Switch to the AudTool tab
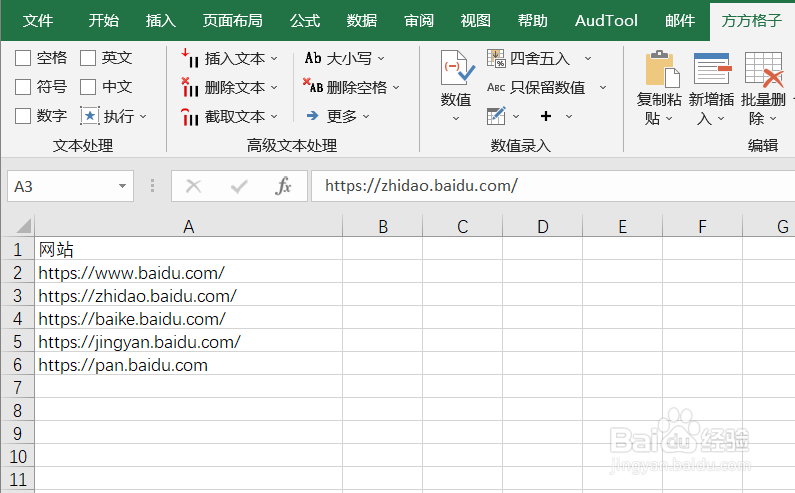Viewport: 795px width, 493px height. point(606,21)
